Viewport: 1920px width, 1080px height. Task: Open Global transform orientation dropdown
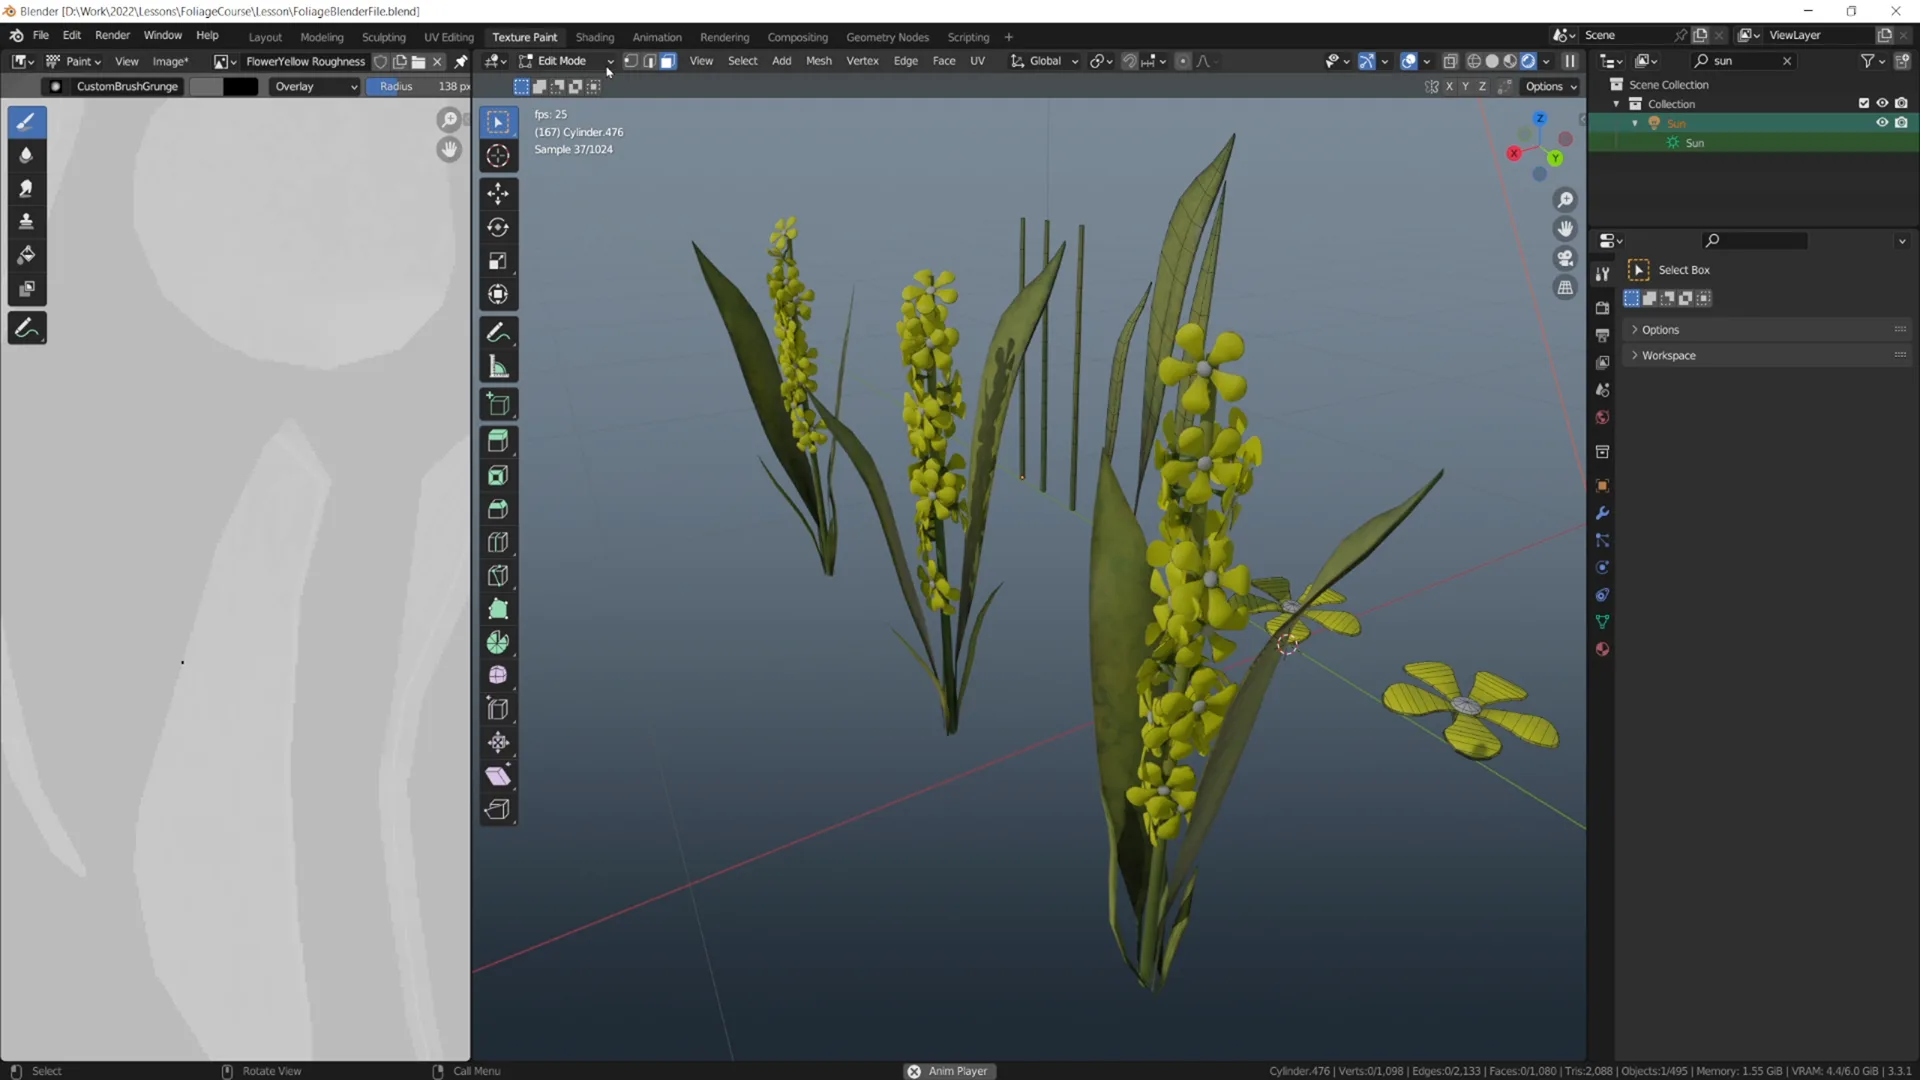pyautogui.click(x=1044, y=61)
